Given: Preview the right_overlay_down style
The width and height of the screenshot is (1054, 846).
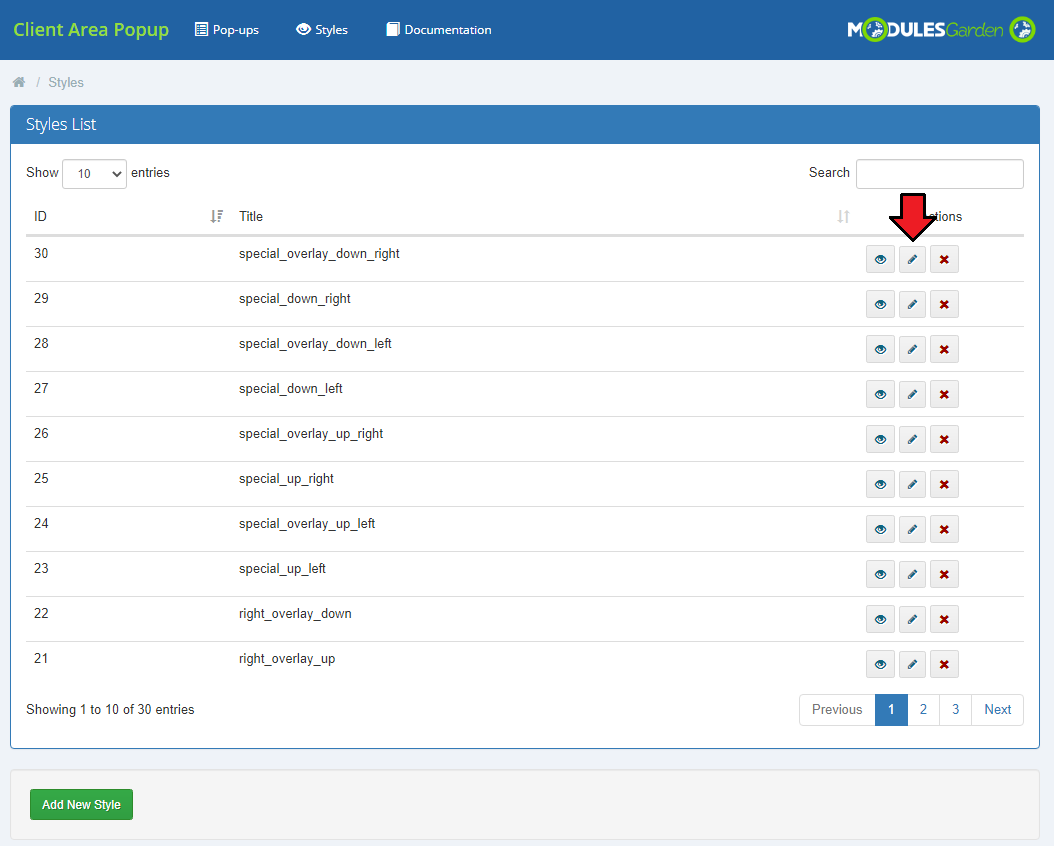Looking at the screenshot, I should tap(880, 620).
